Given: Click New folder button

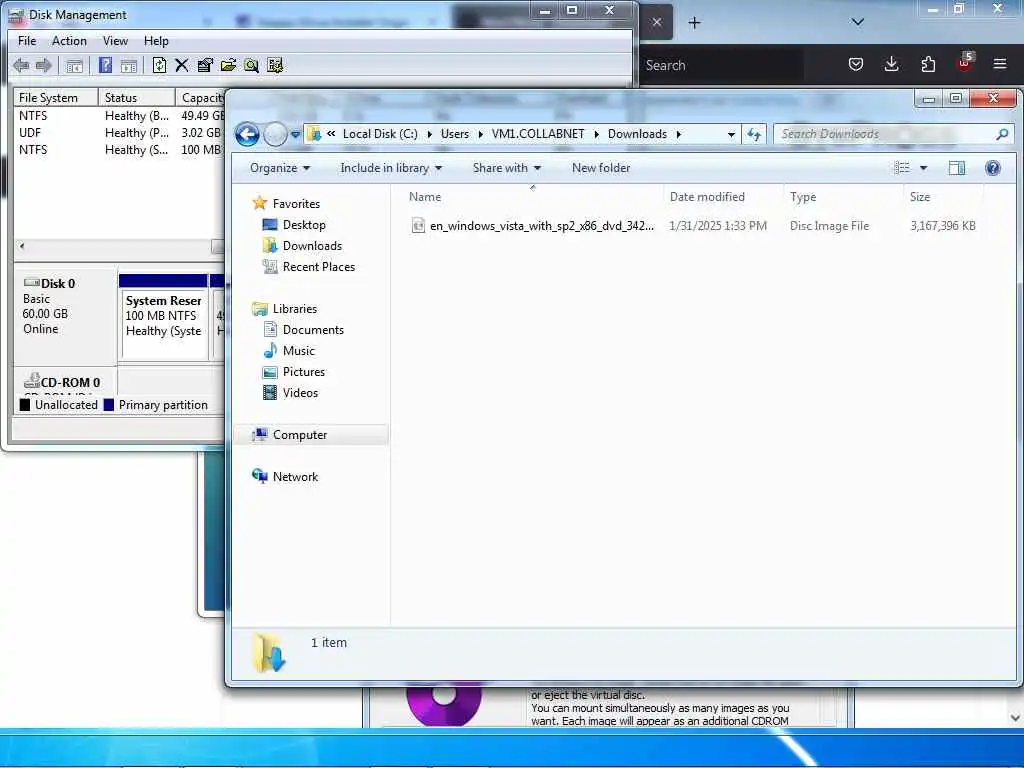Looking at the screenshot, I should point(601,168).
